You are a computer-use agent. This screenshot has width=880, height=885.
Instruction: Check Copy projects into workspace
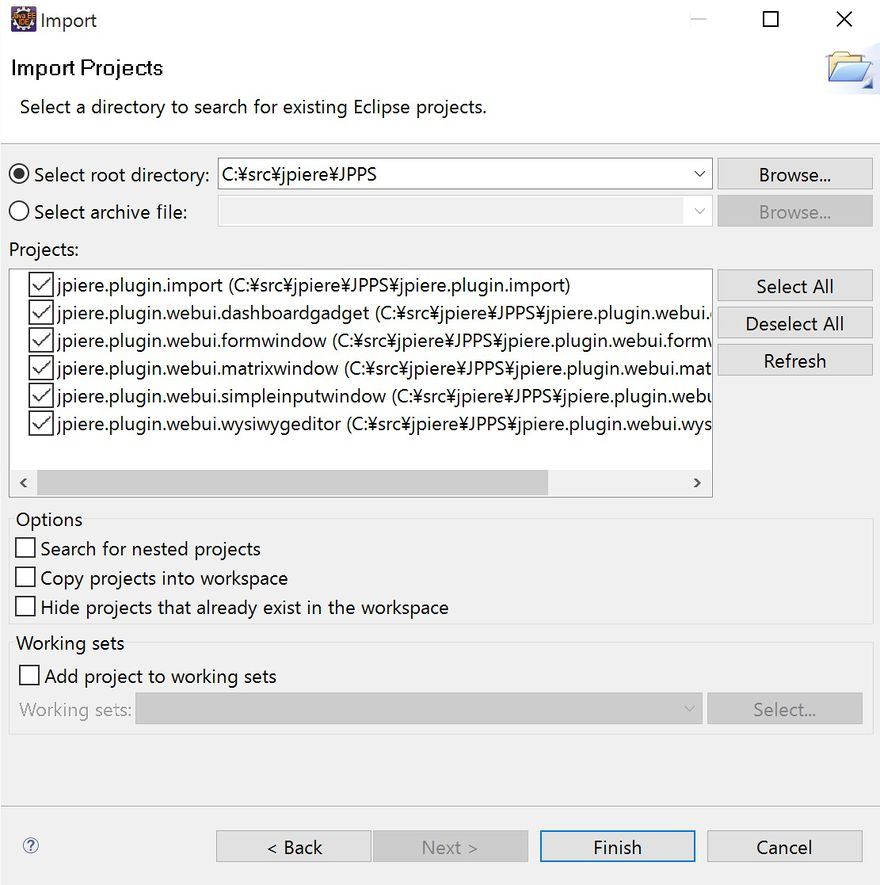coord(26,577)
